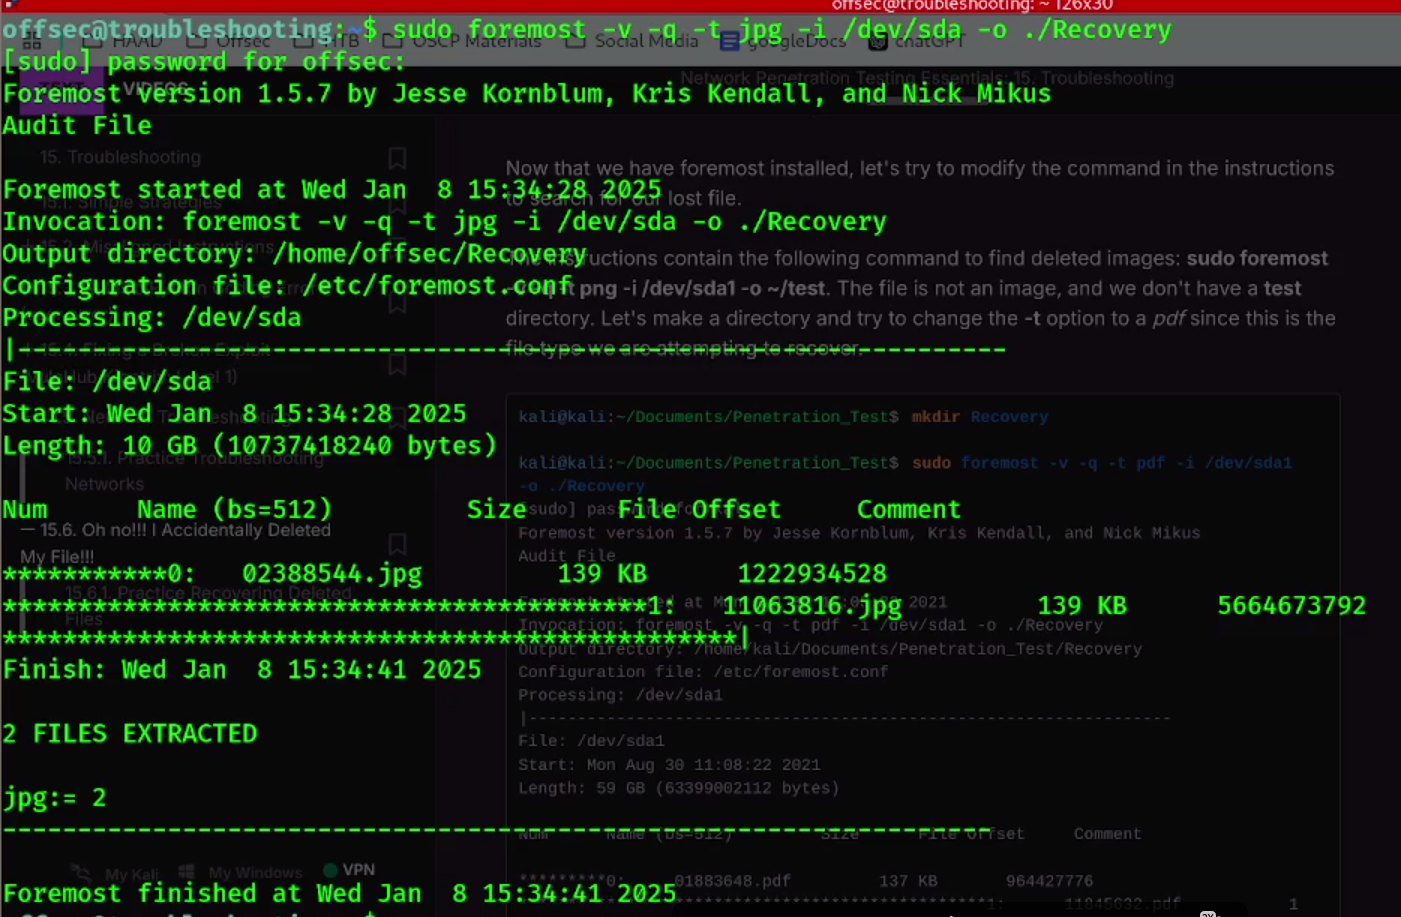Click the apps grid icon left of bookmarks
Image resolution: width=1401 pixels, height=917 pixels.
(31, 41)
